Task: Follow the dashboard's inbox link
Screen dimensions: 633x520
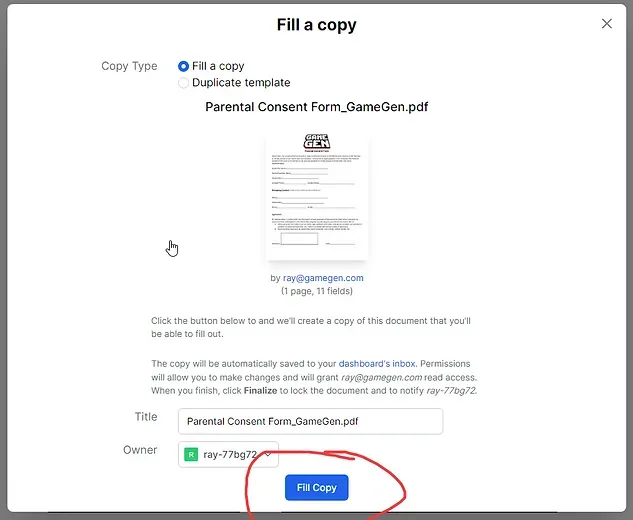Action: click(377, 363)
